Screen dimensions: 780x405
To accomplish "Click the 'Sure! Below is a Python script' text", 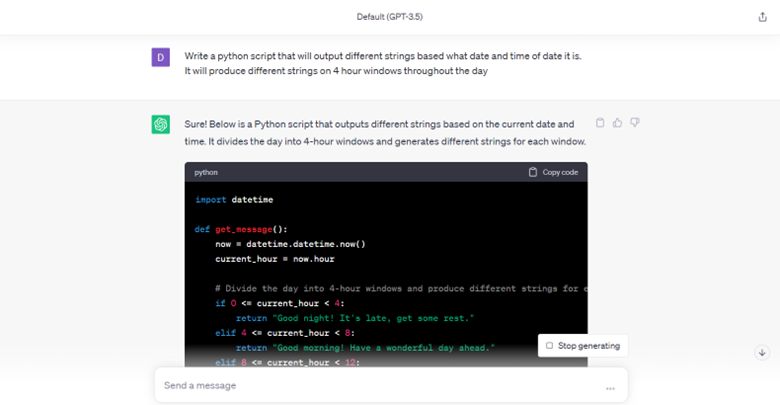I will click(x=385, y=133).
